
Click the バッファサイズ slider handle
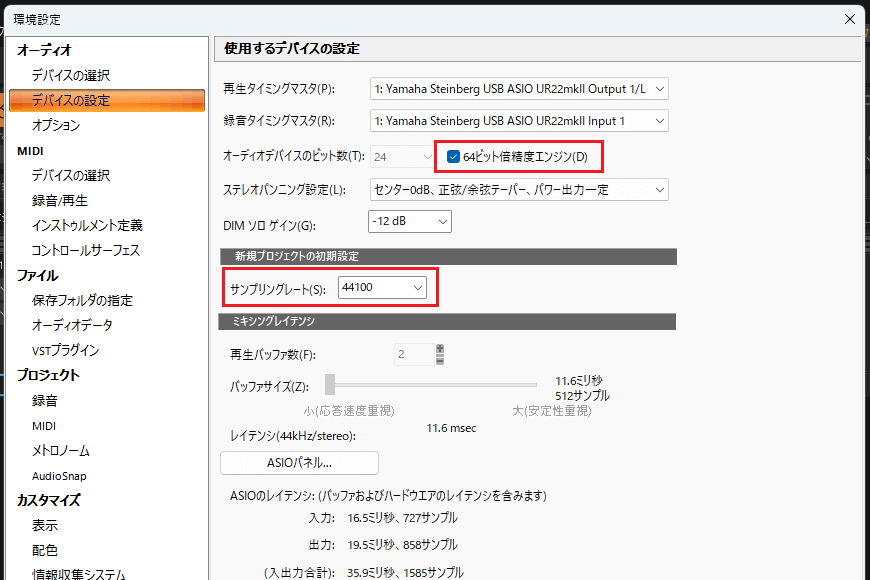pos(330,385)
